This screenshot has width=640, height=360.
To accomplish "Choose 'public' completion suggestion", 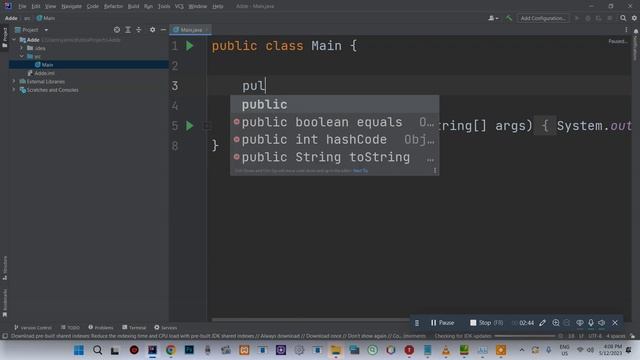I will pyautogui.click(x=335, y=104).
